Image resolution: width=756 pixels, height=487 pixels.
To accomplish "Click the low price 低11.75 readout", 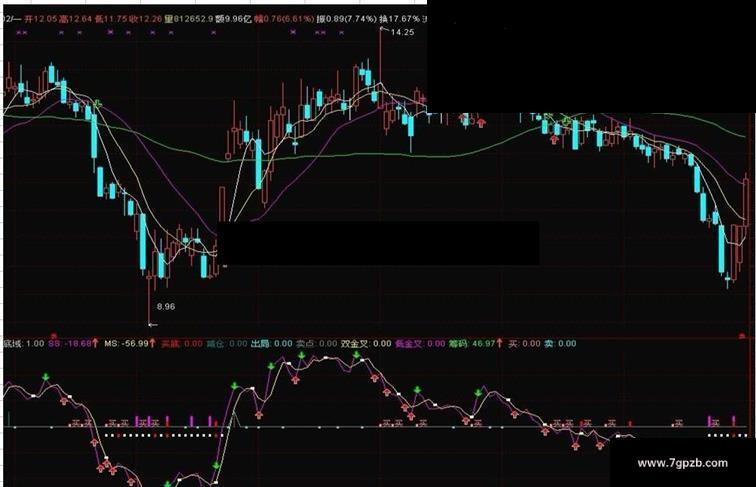I will pos(111,19).
